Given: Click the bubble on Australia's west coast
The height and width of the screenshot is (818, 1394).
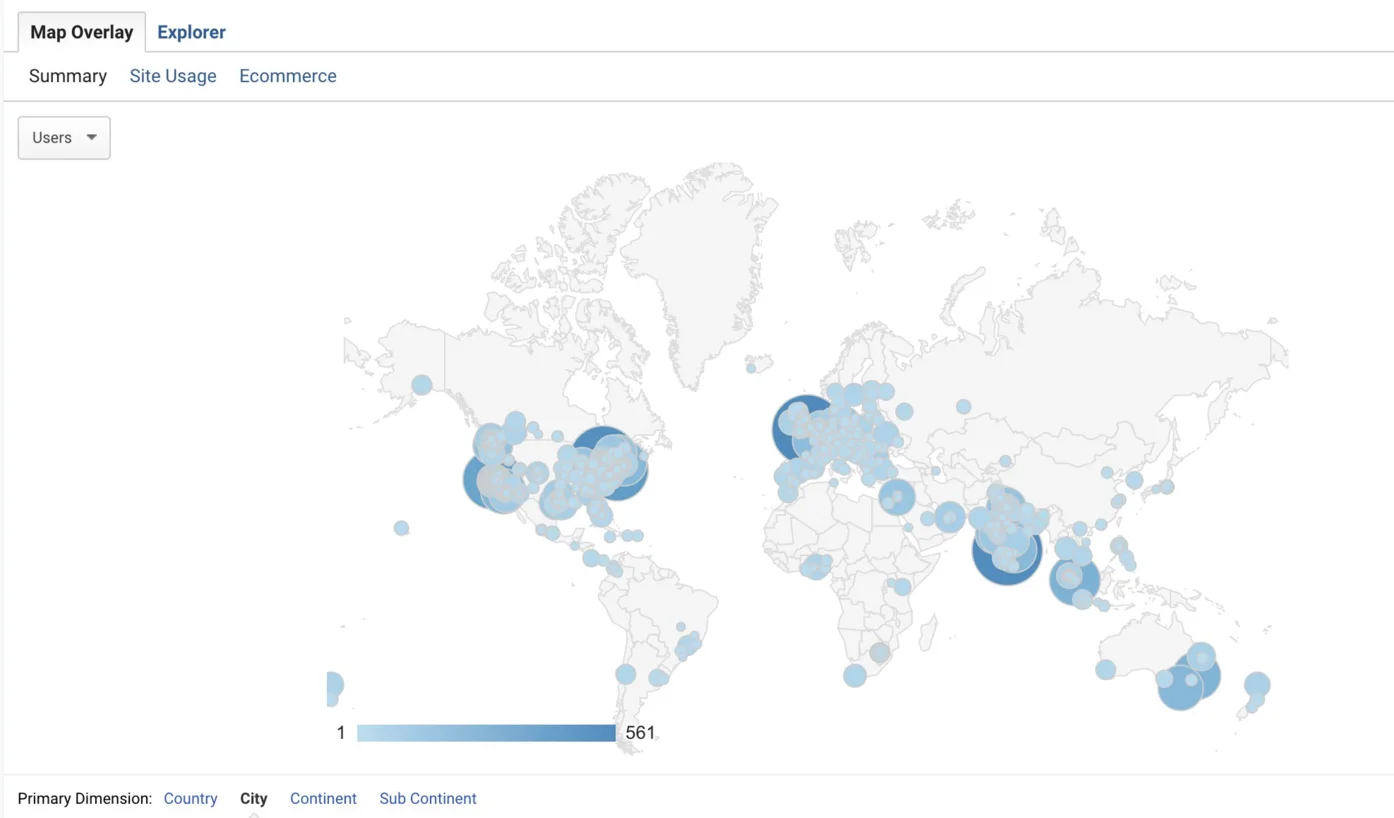Looking at the screenshot, I should click(1105, 670).
